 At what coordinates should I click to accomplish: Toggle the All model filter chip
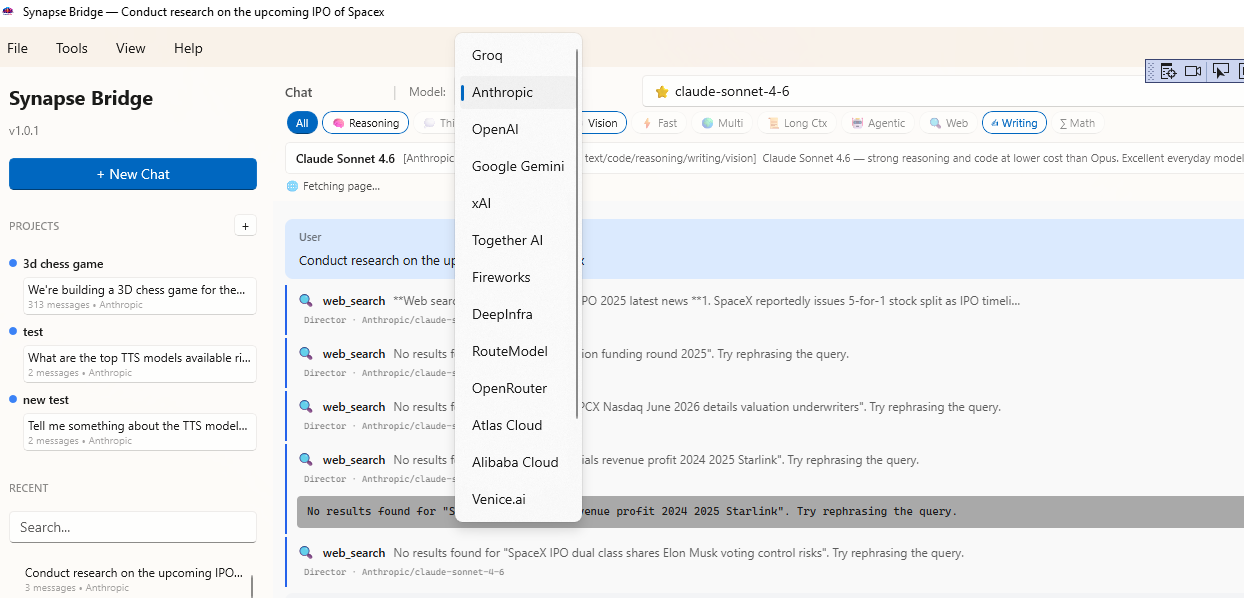pos(302,123)
